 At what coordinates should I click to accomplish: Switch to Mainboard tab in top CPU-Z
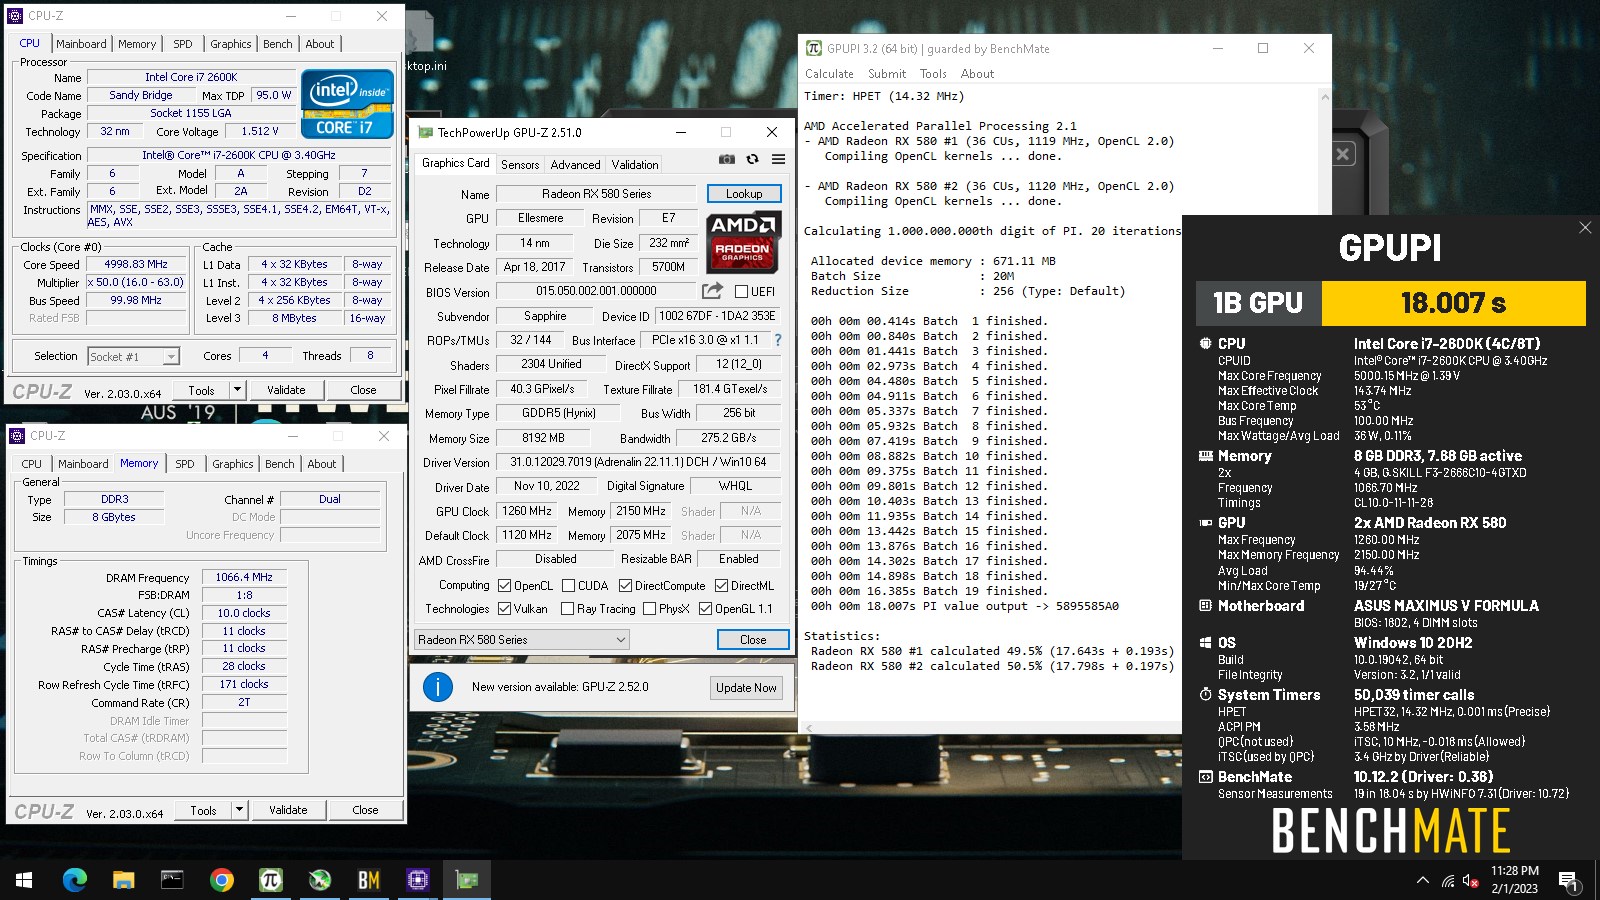(81, 44)
